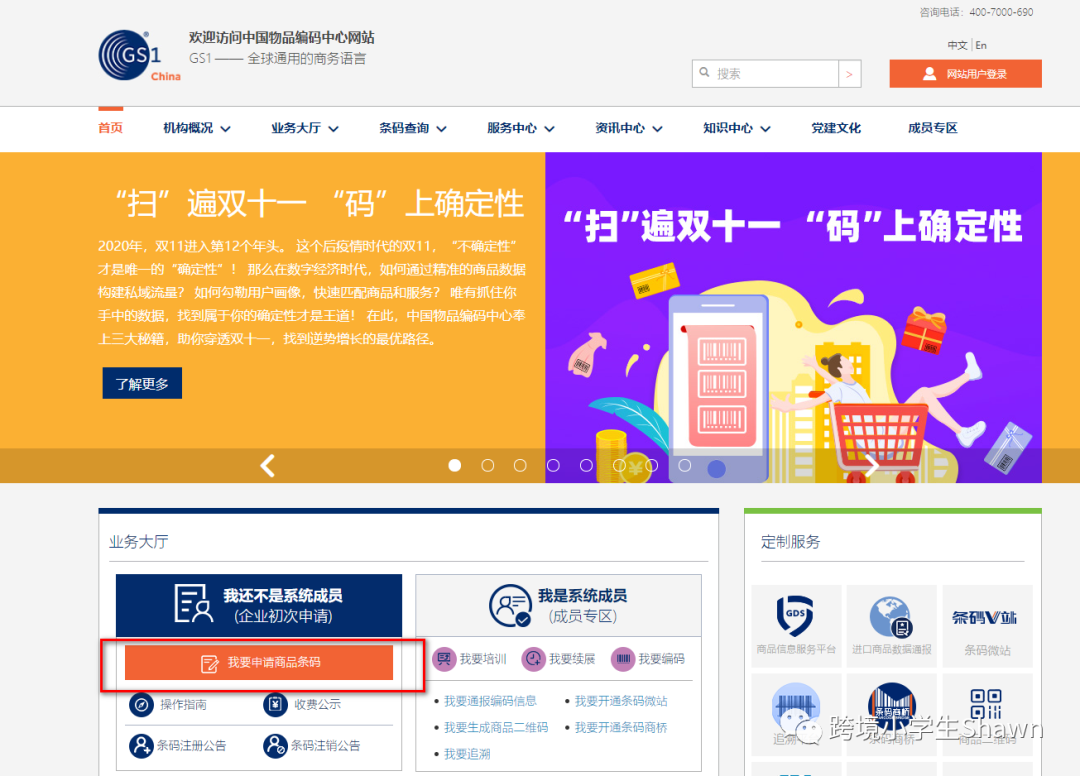Switch to the 首页 tab
Viewport: 1080px width, 776px height.
[x=110, y=129]
